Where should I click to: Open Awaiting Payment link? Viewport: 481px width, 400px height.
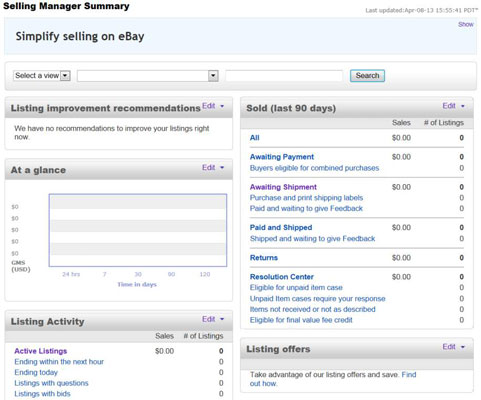[282, 157]
